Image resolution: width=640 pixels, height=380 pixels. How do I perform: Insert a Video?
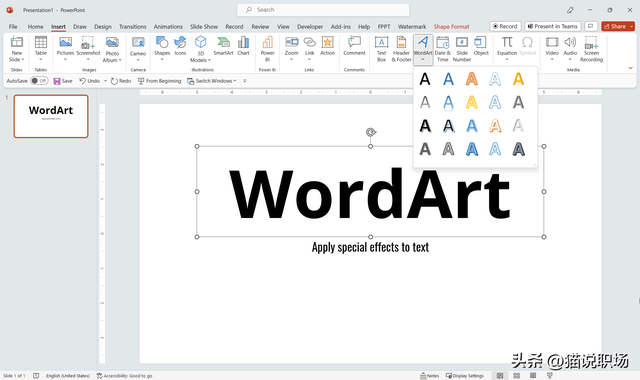pos(552,48)
